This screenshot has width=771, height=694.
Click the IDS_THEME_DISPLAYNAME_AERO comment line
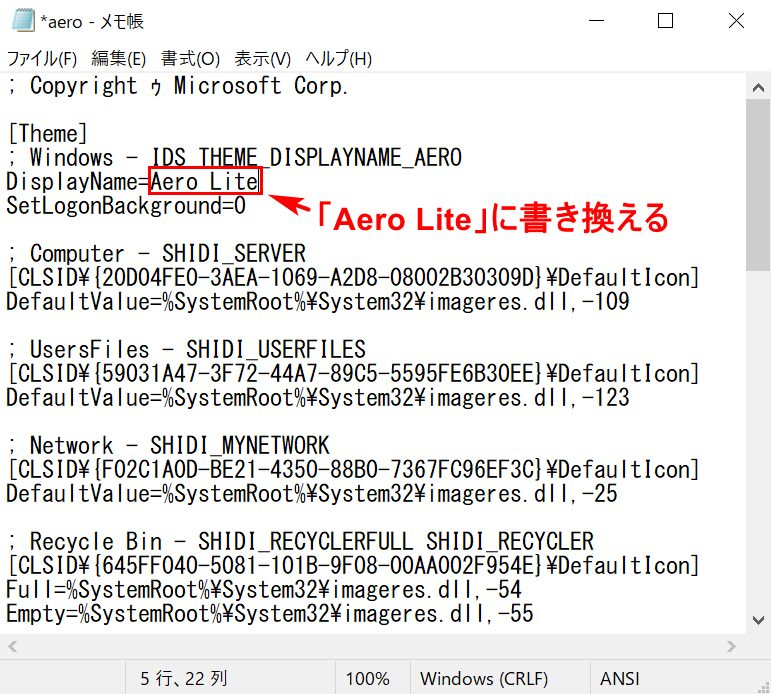(x=235, y=158)
